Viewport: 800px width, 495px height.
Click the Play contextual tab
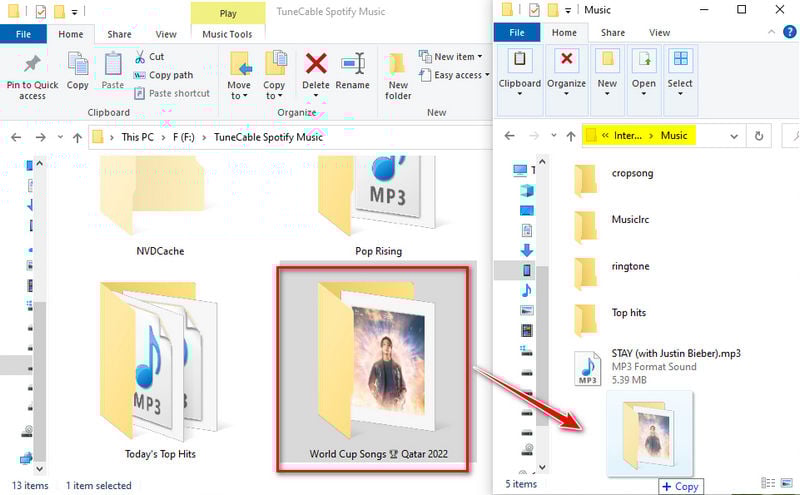point(228,13)
